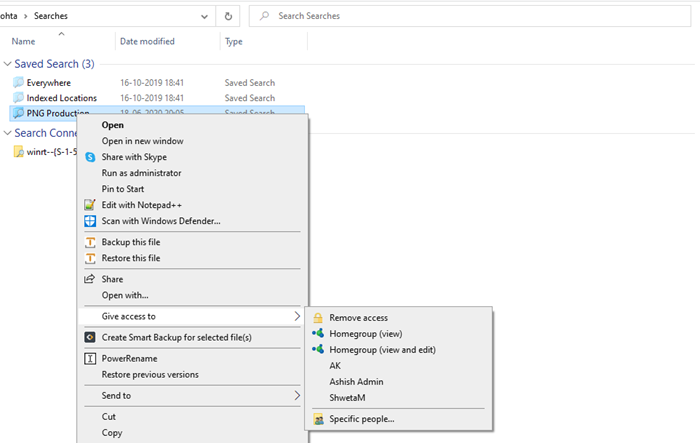The width and height of the screenshot is (700, 443).
Task: Click Saved Search type of Indexed Locations
Action: point(250,98)
